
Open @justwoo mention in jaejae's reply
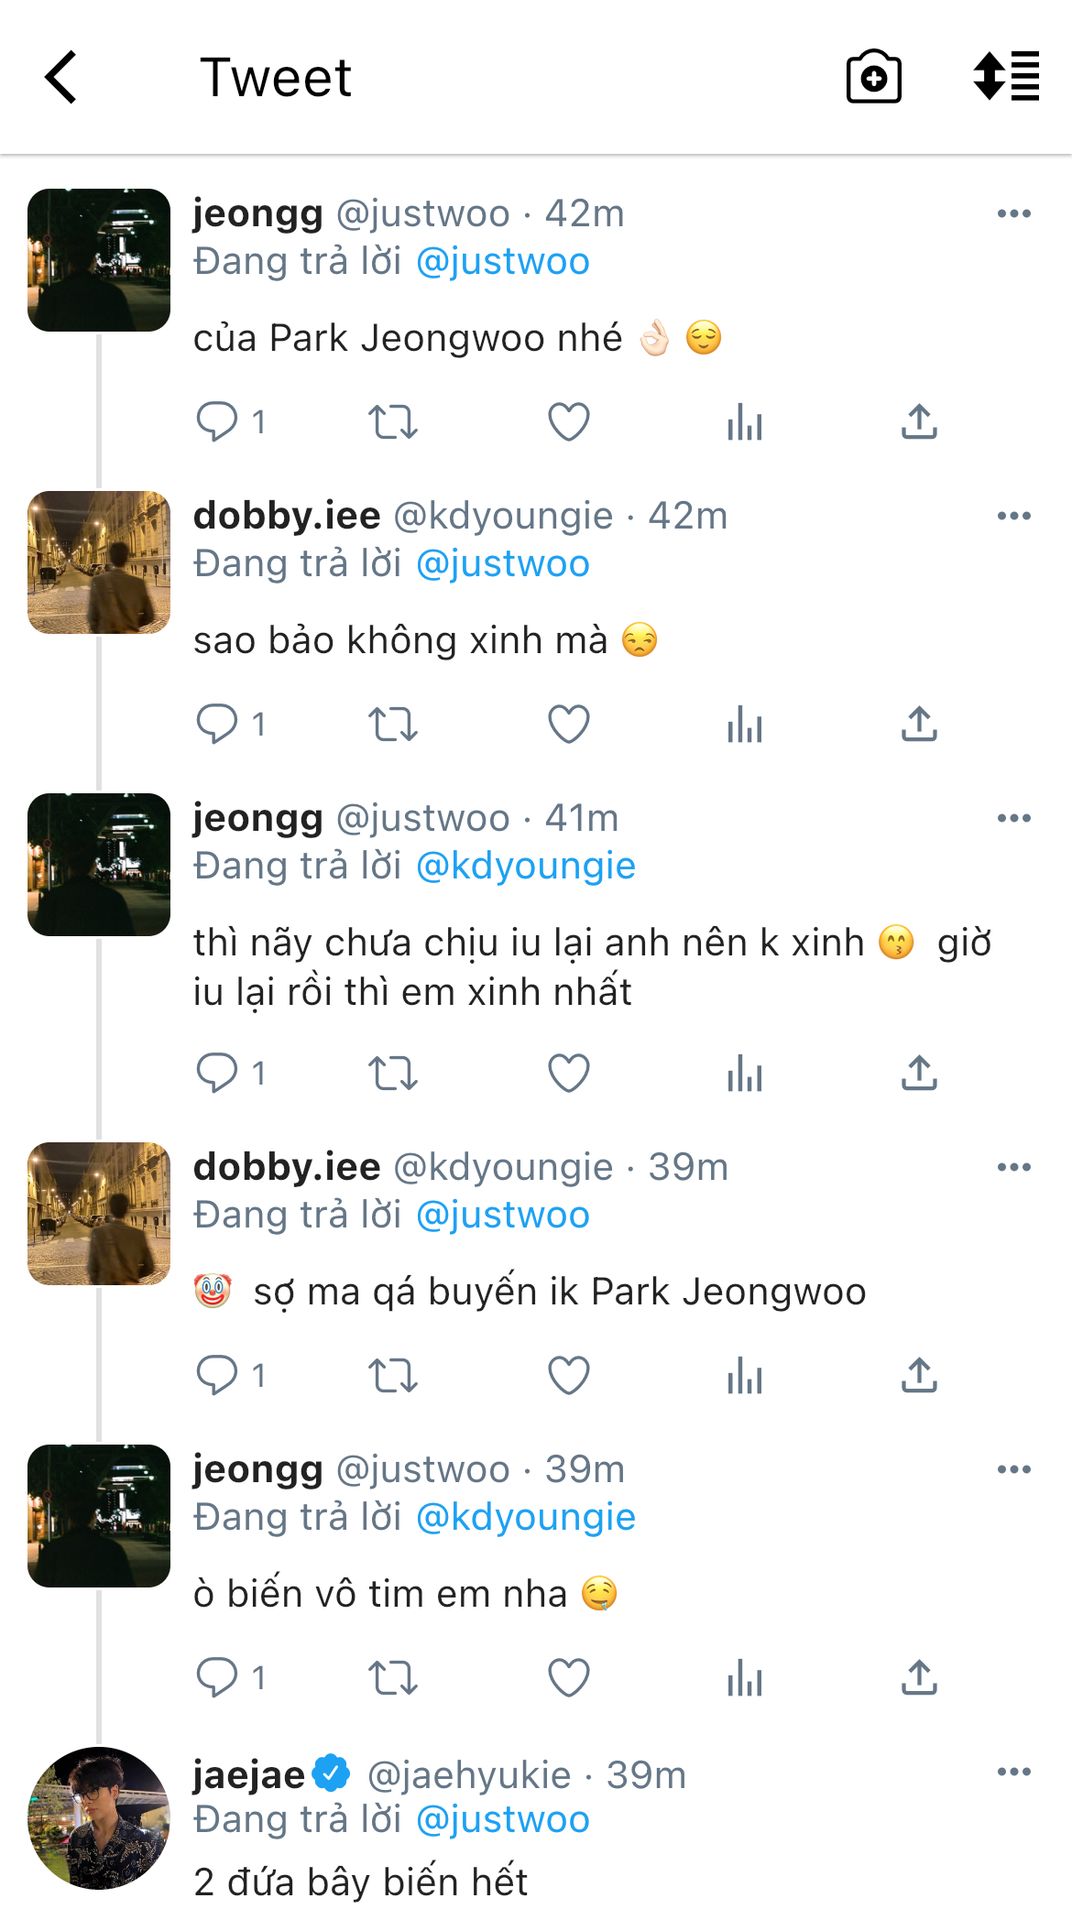click(502, 1820)
